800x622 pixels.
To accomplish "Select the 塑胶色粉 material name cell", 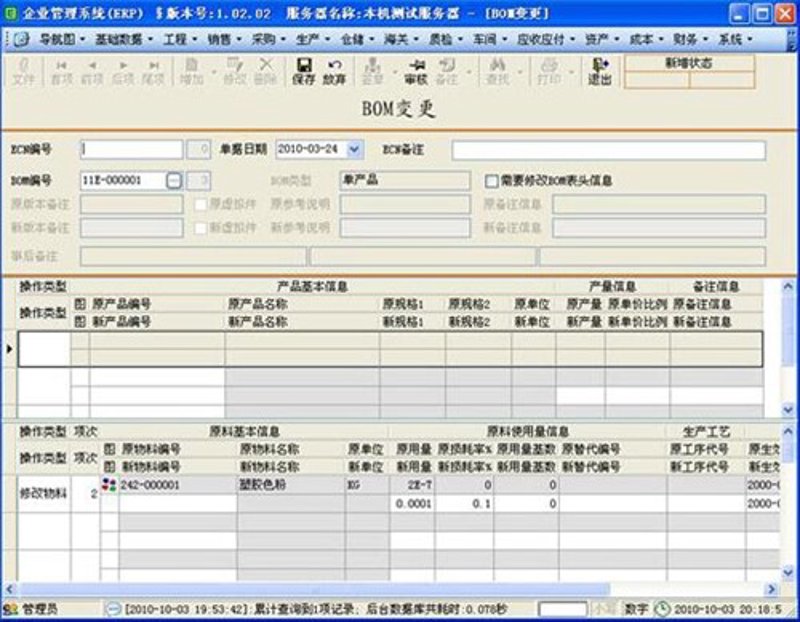I will (x=291, y=485).
